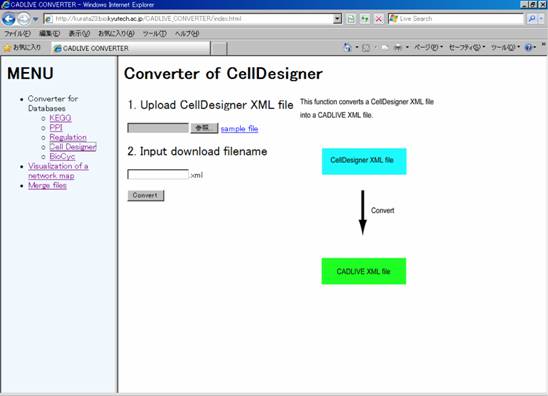548x396 pixels.
Task: Click the '1. Upload CellDesigner XML file' text
Action: pyautogui.click(x=210, y=105)
